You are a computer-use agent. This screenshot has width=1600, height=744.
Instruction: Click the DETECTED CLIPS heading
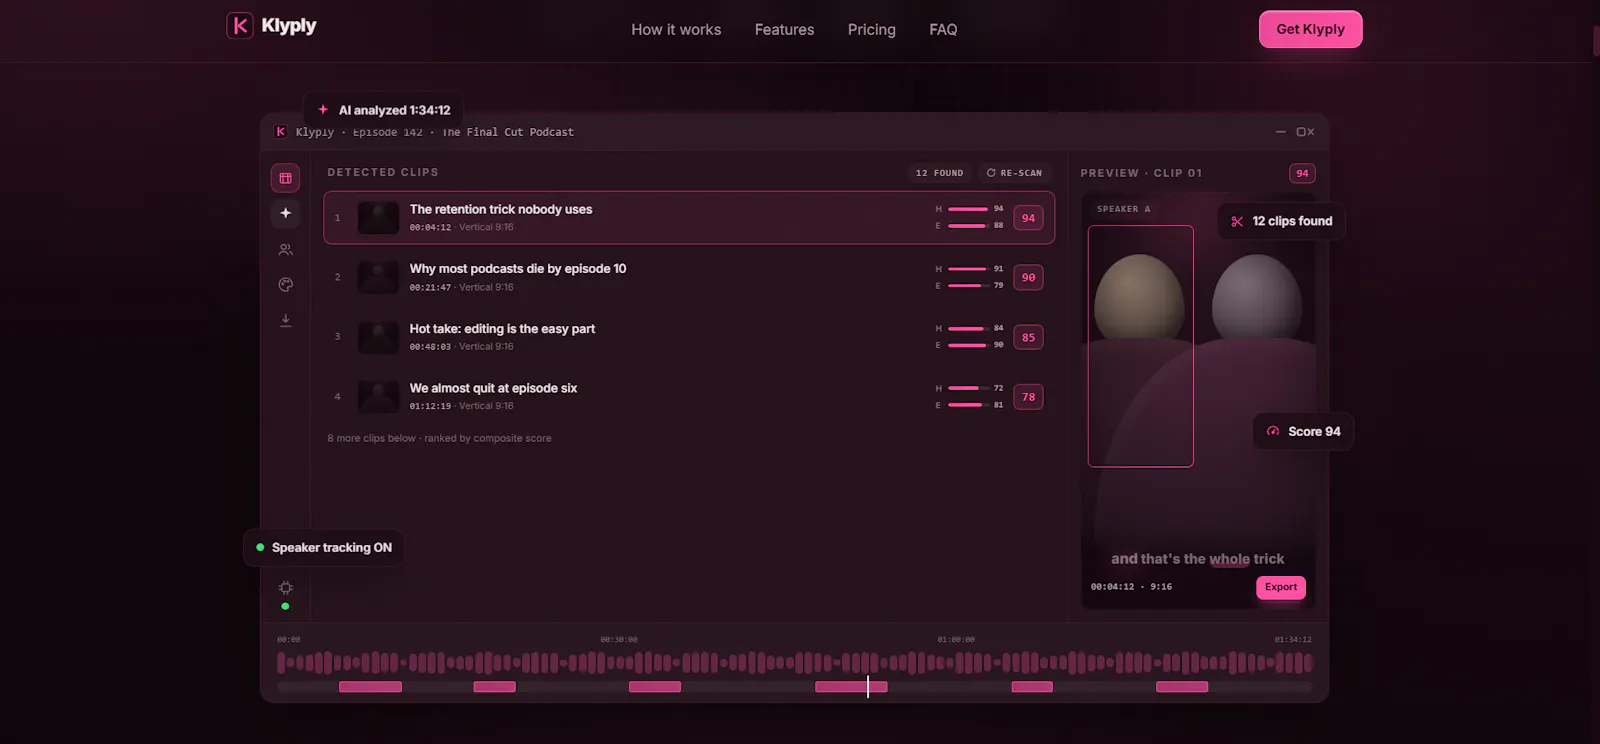click(383, 172)
